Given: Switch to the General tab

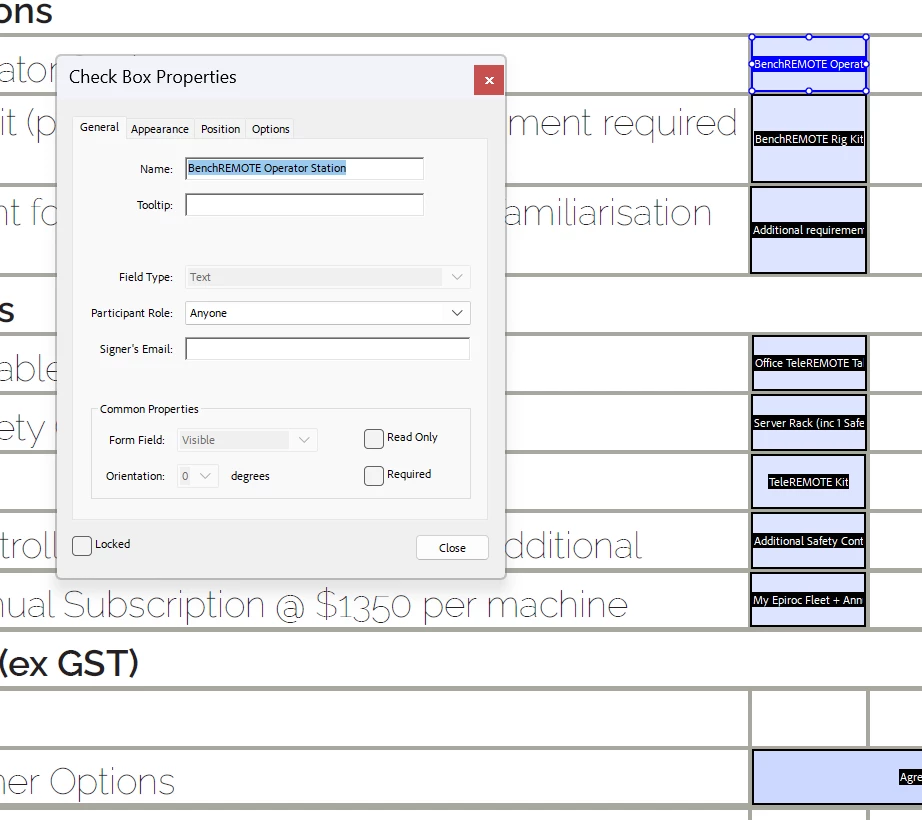Looking at the screenshot, I should point(99,128).
